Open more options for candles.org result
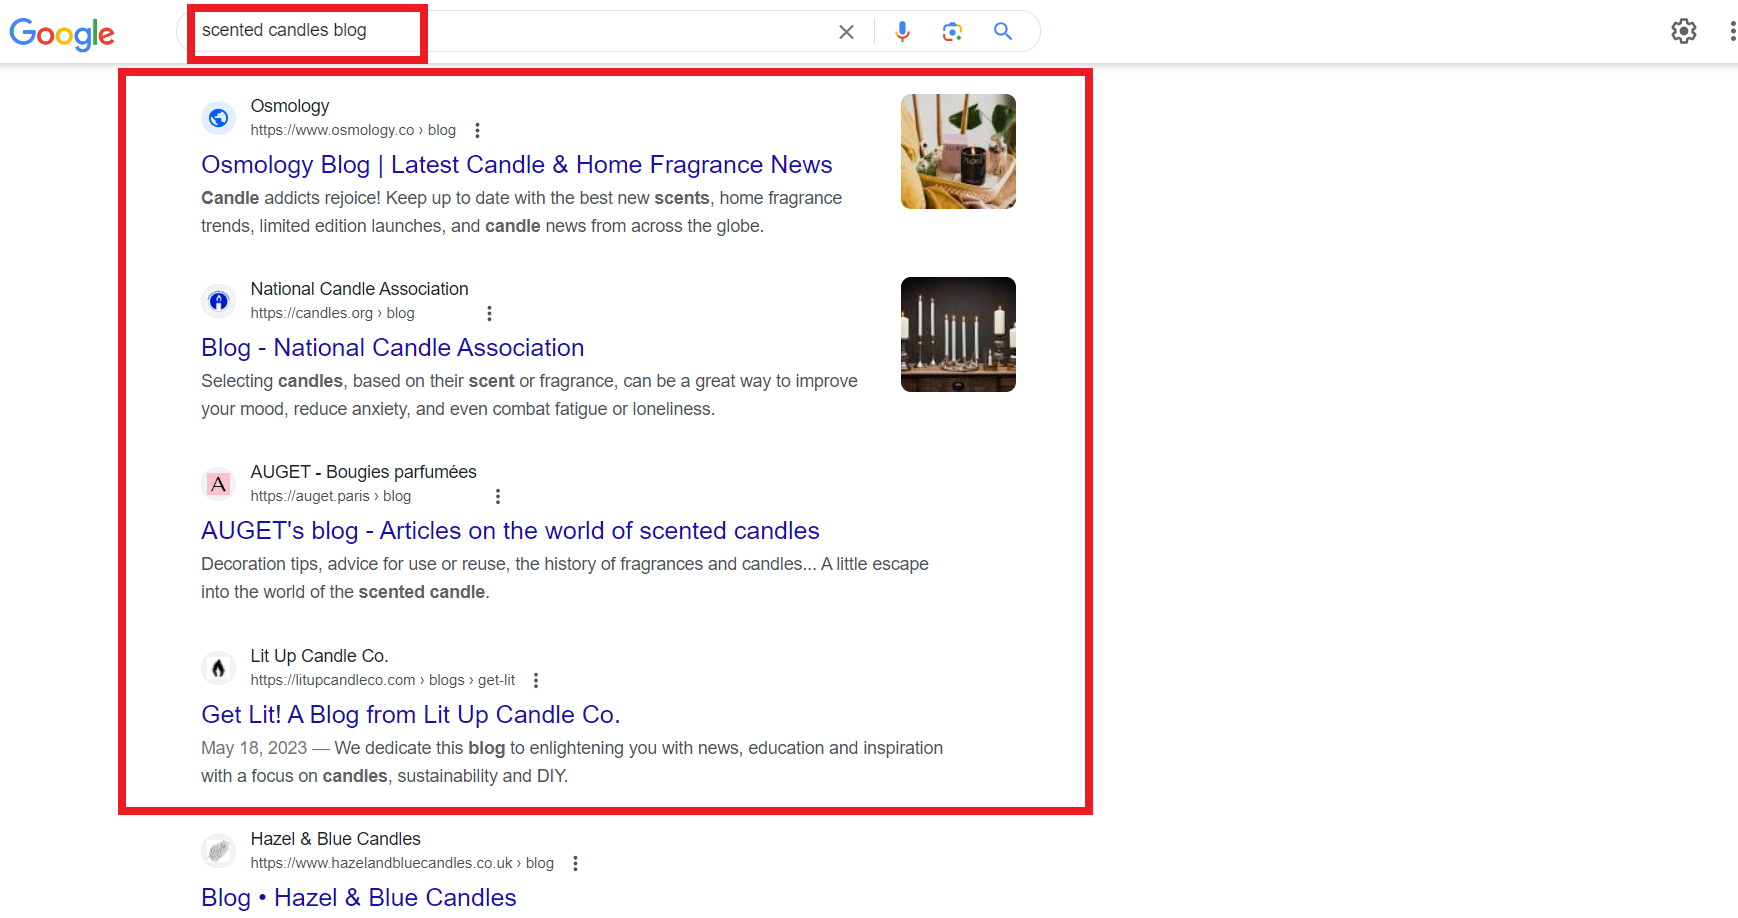 click(489, 313)
